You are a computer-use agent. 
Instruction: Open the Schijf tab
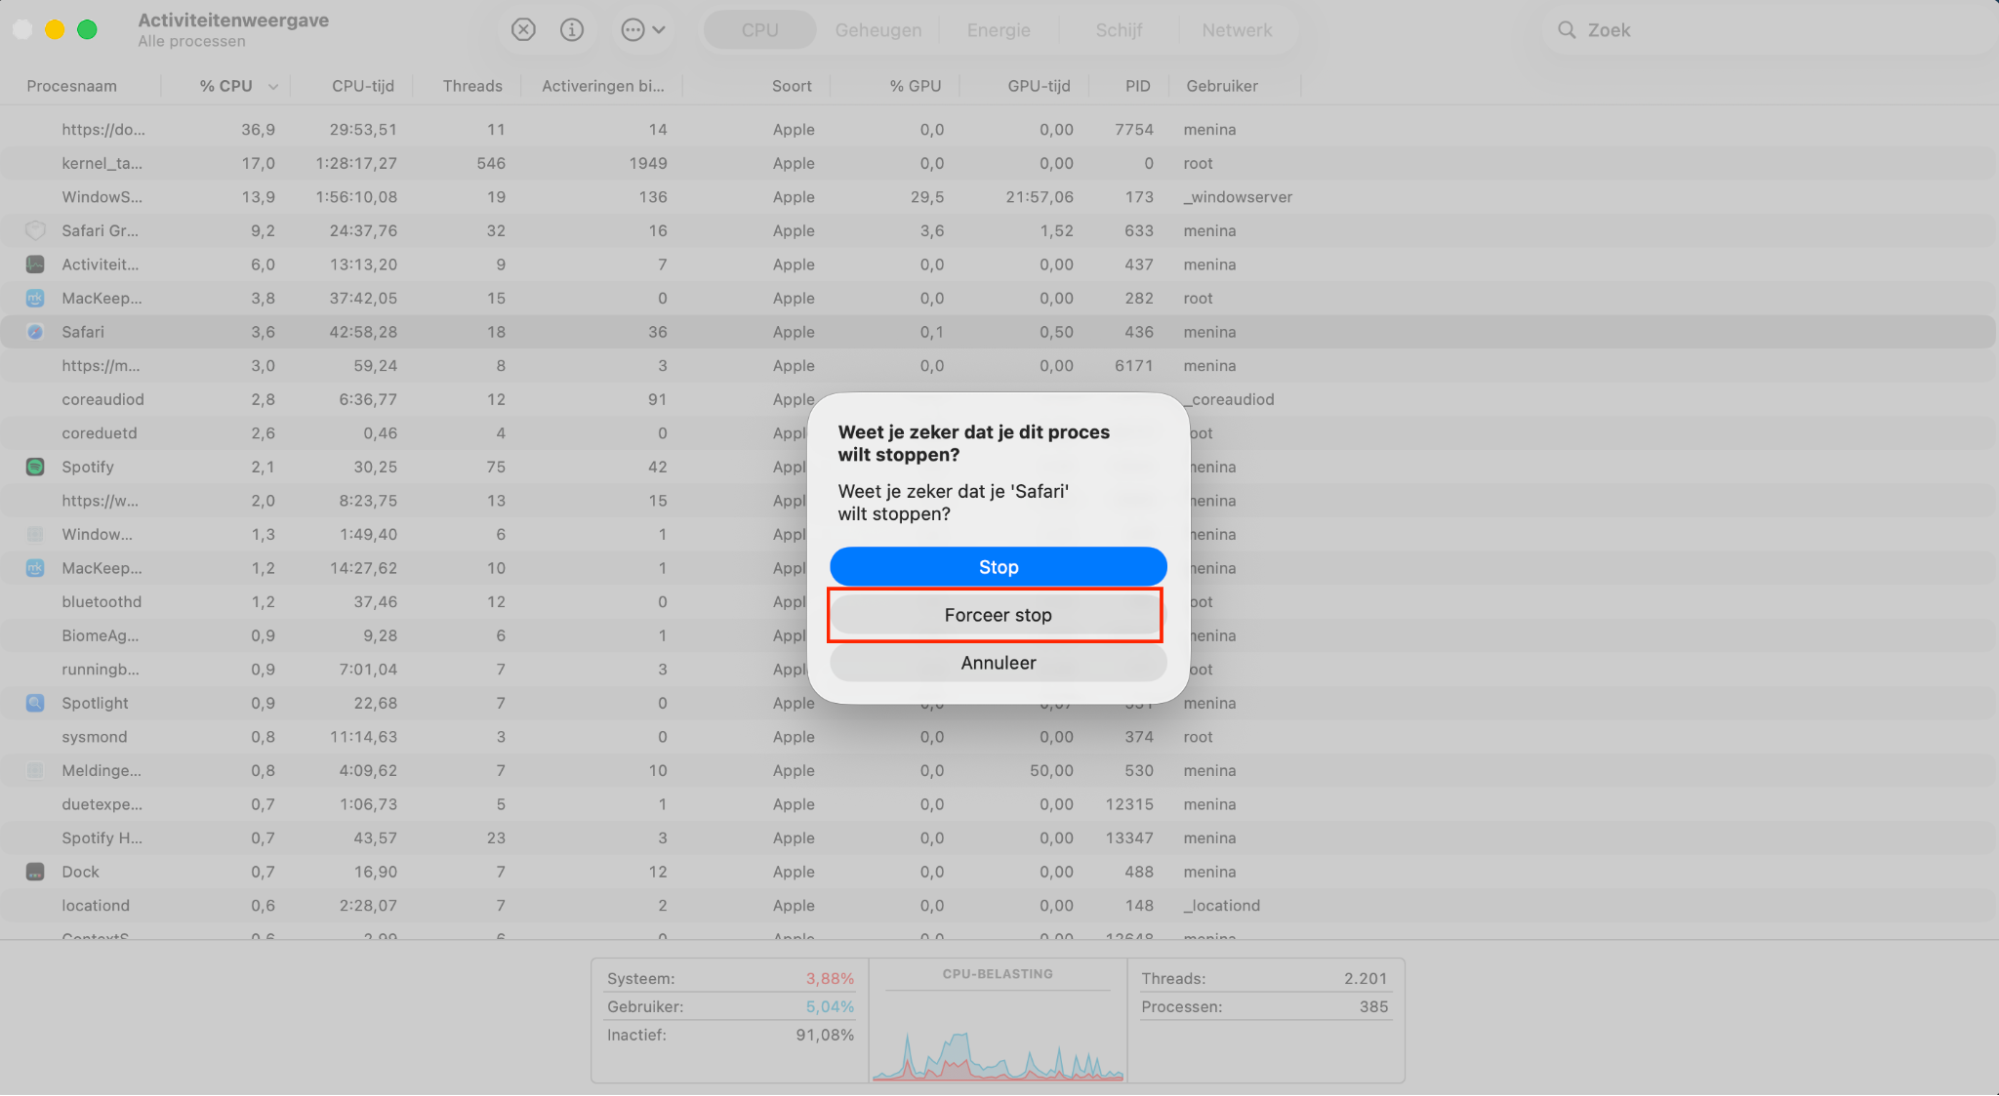1117,29
